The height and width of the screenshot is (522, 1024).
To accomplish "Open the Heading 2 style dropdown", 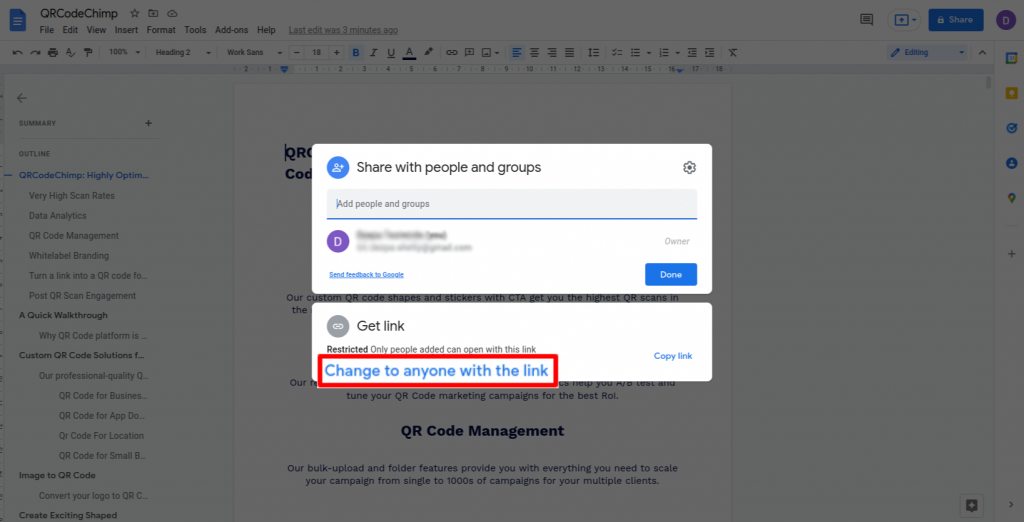I will (x=178, y=52).
